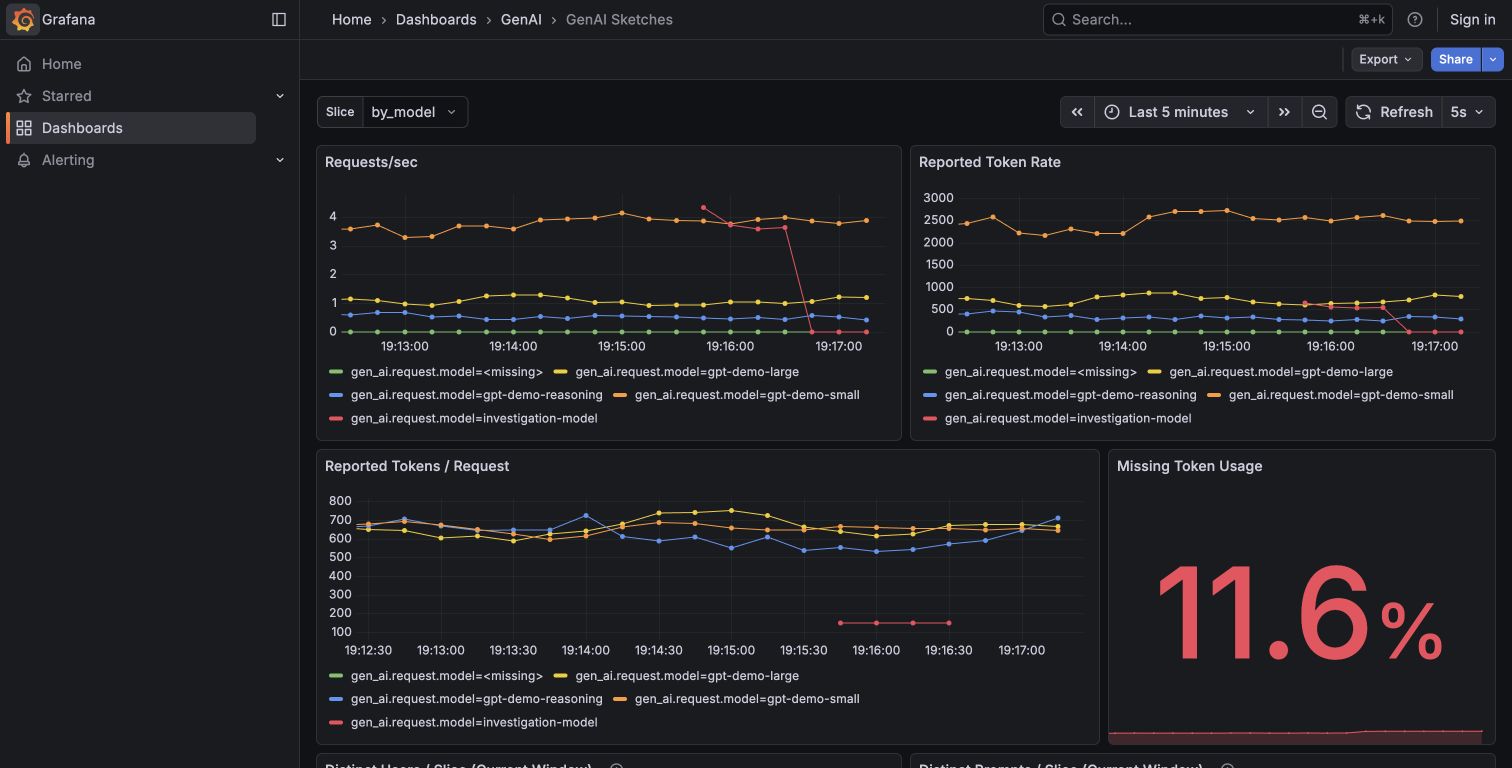Screen dimensions: 1512x768
Task: Toggle the sidebar dock menu icon
Action: pyautogui.click(x=279, y=19)
